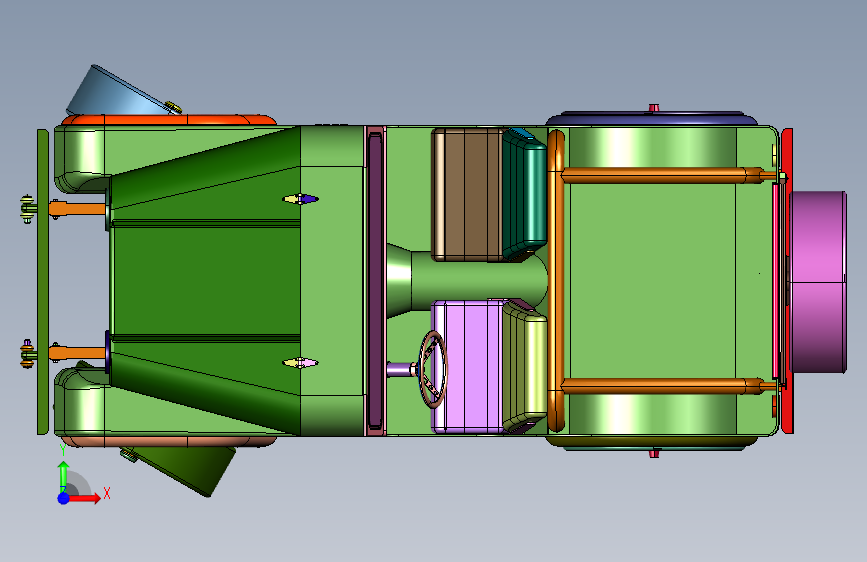Select the magenta spare tire at the rear
Image resolution: width=867 pixels, height=562 pixels.
(x=818, y=282)
